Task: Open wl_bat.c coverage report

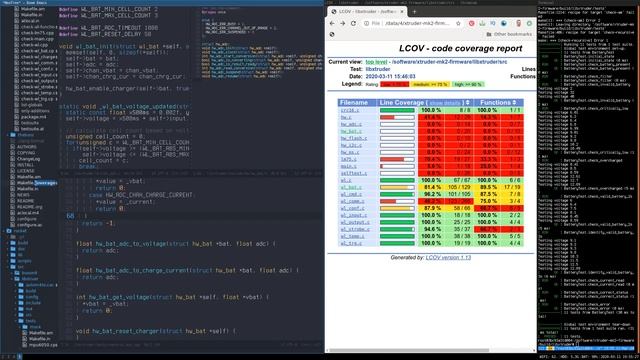Action: [x=351, y=187]
